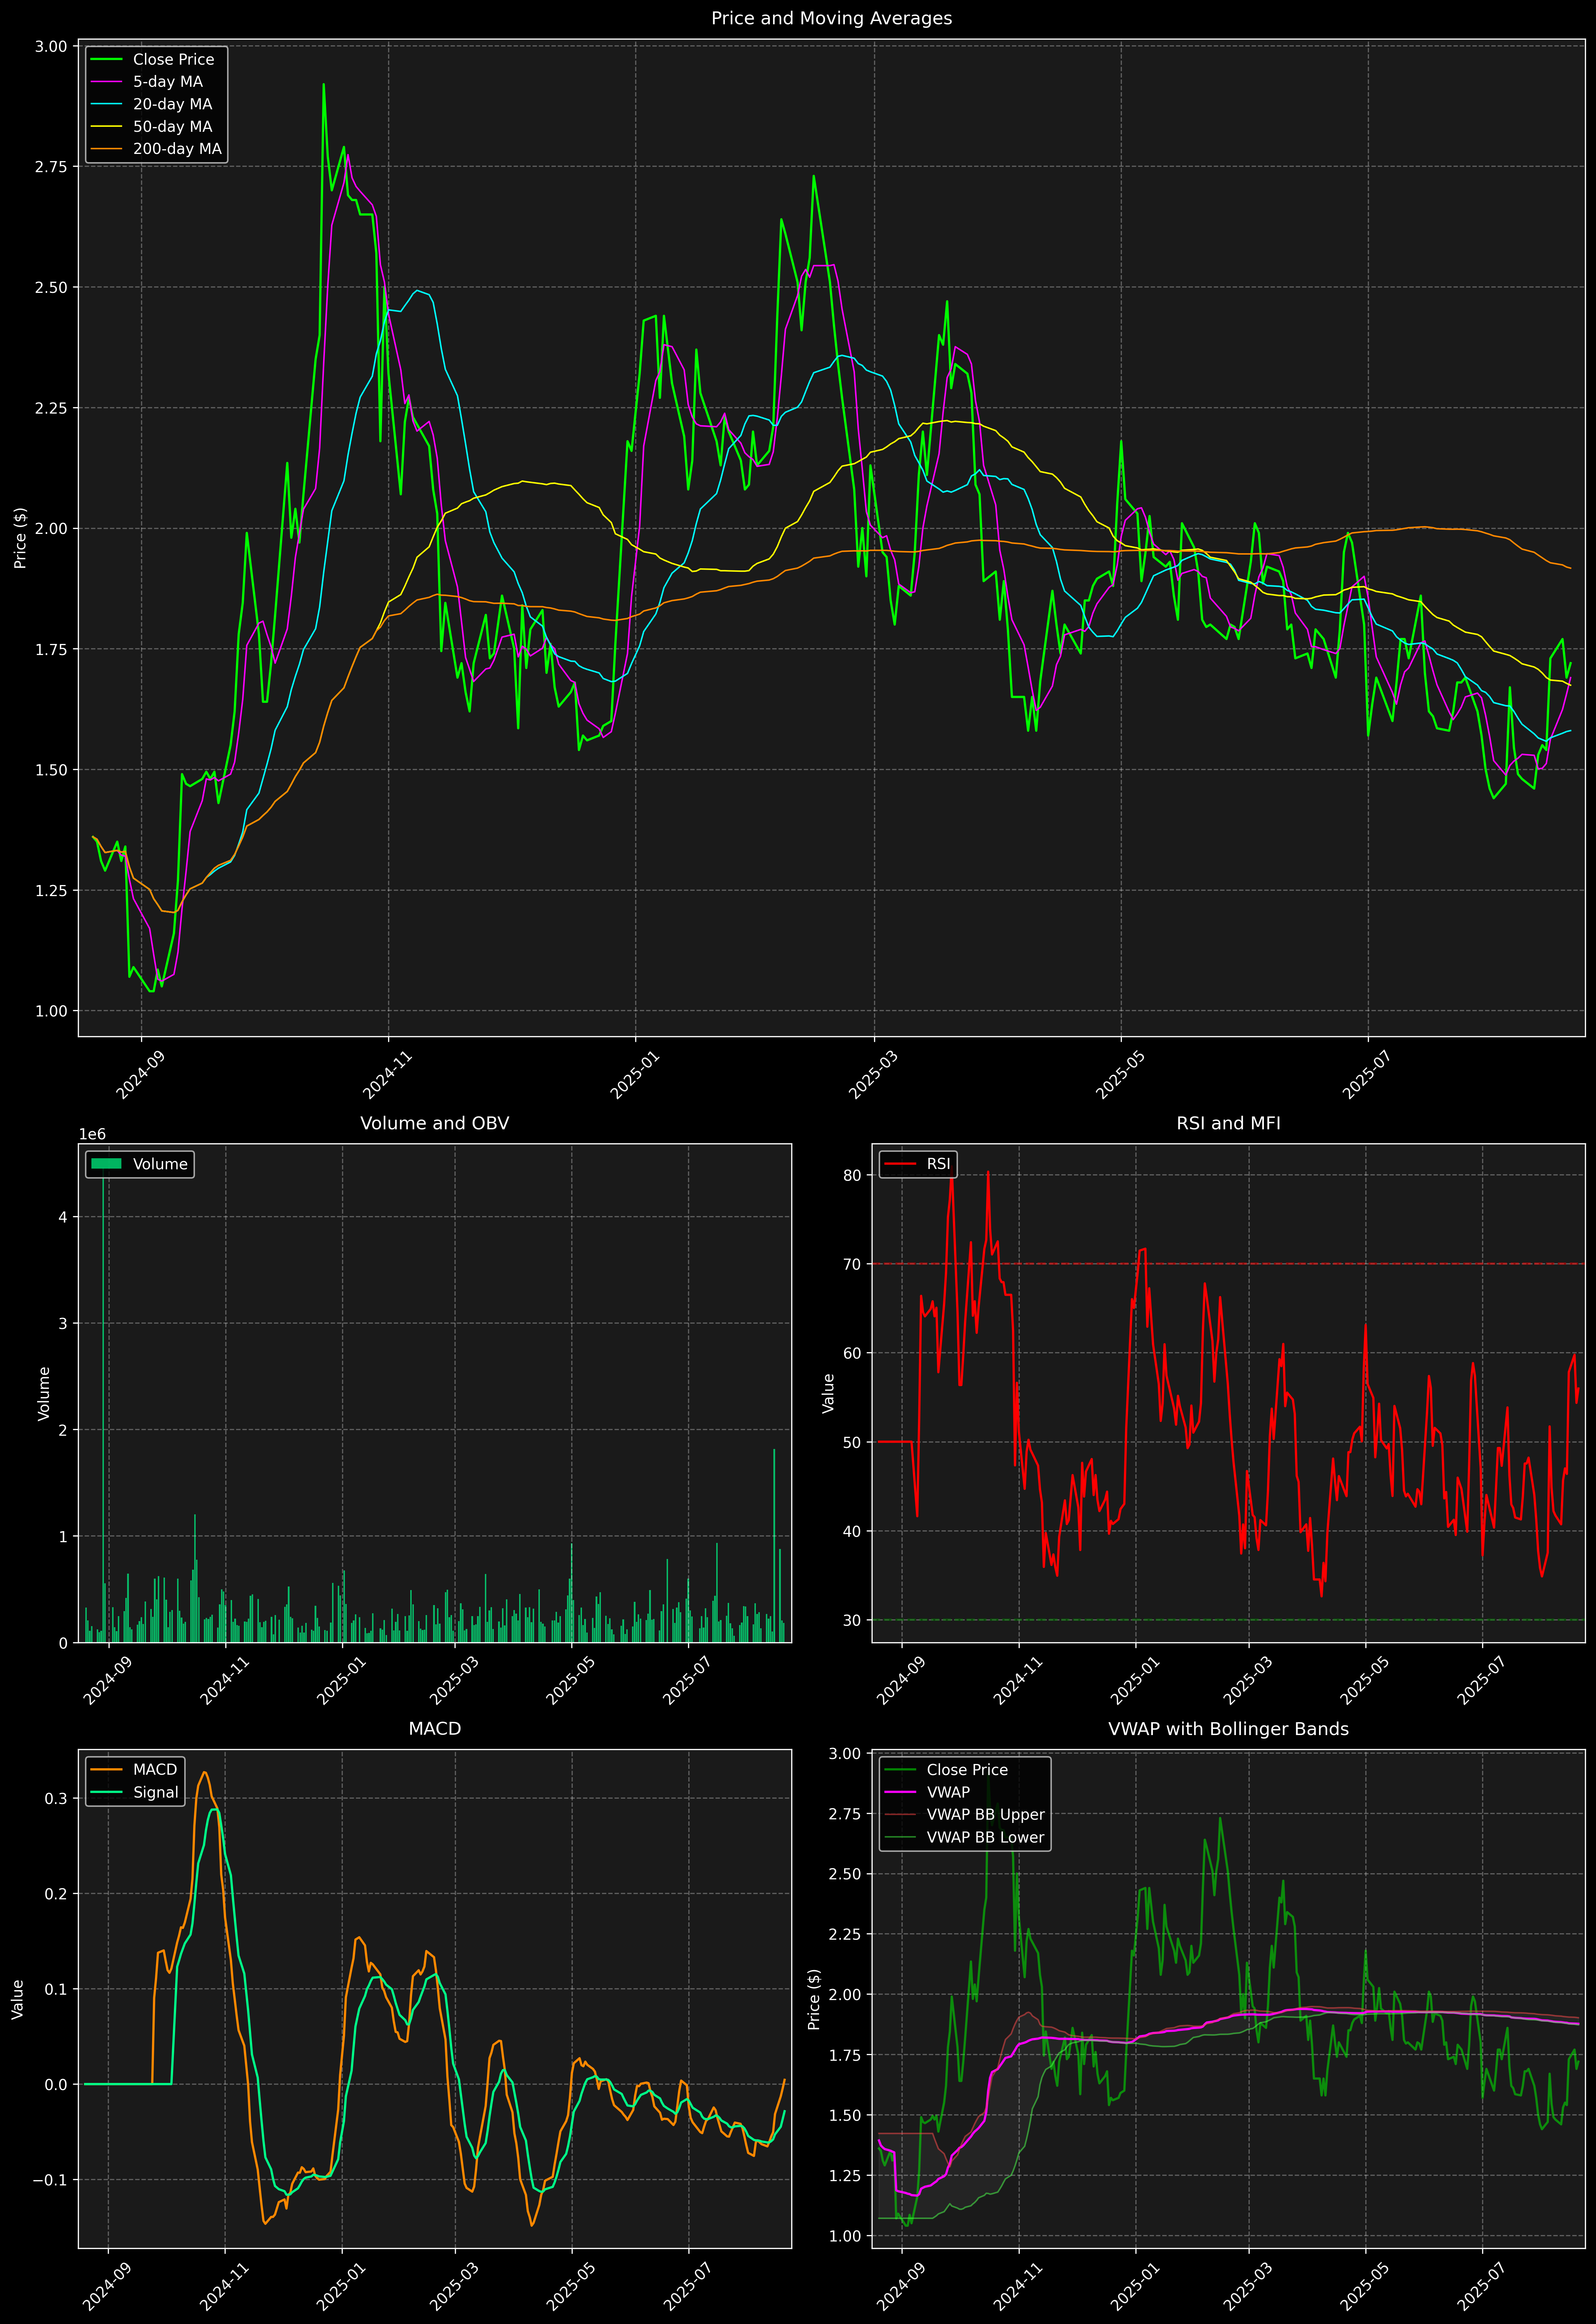Click the 5-day MA legend line
This screenshot has height=2324, width=1596.
106,82
